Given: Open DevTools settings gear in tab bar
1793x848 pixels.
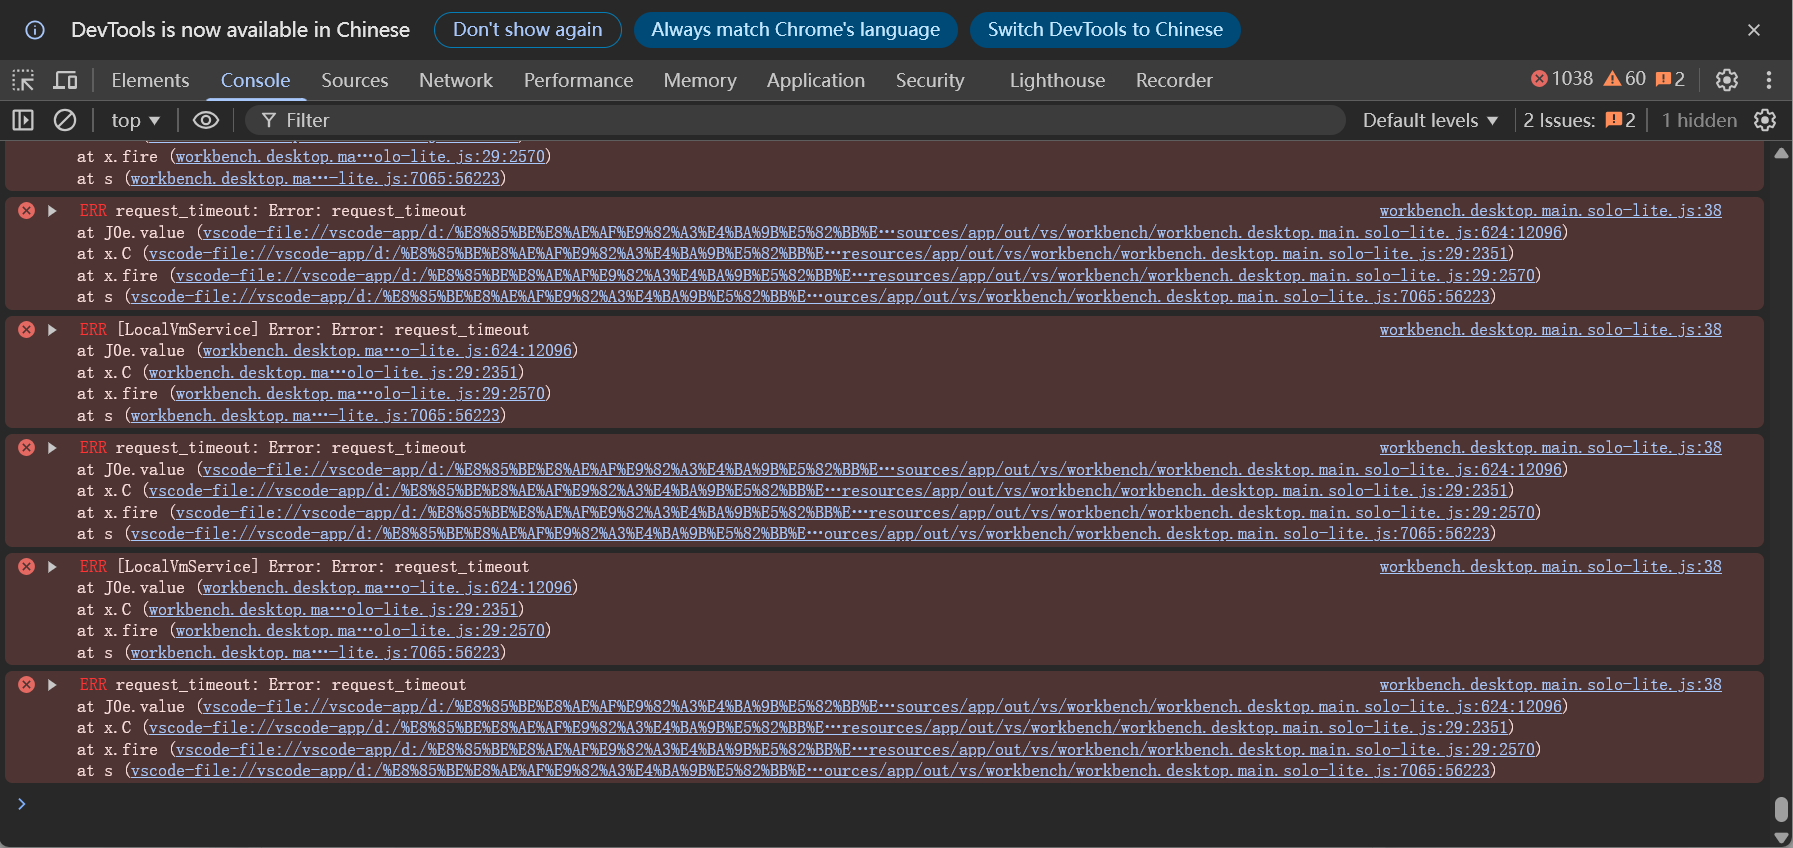Looking at the screenshot, I should click(1727, 80).
